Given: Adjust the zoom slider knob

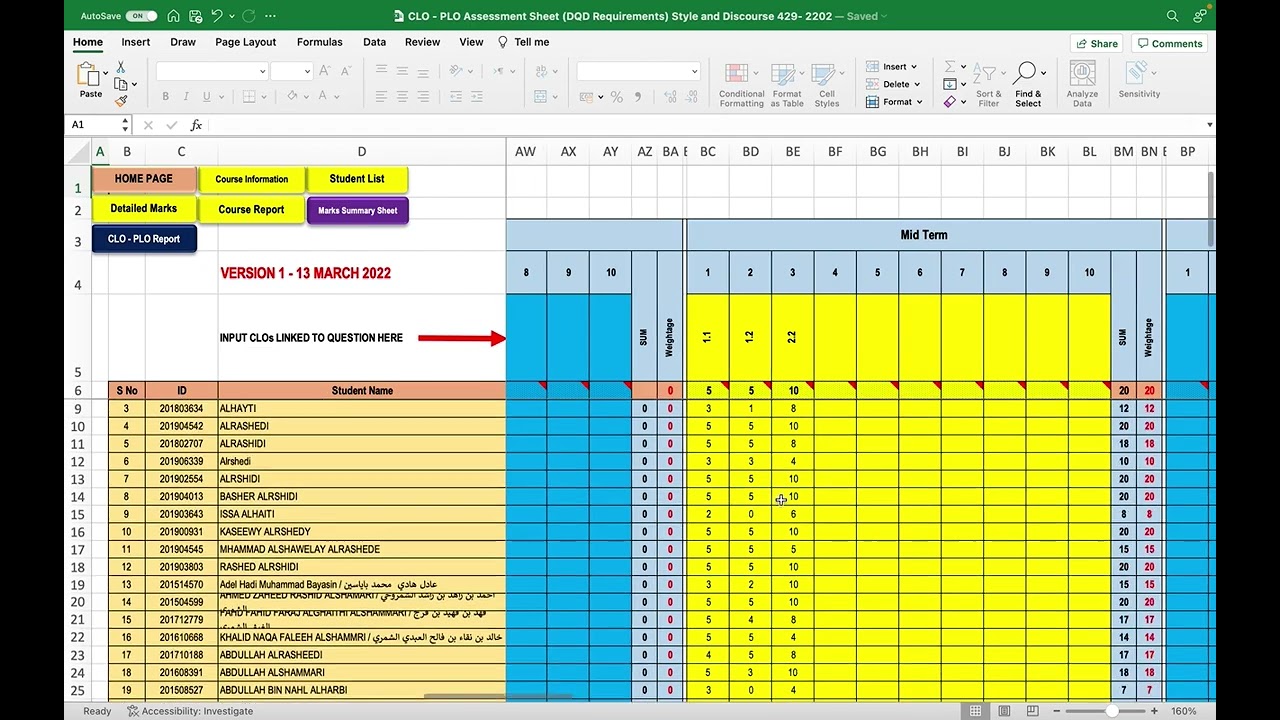Looking at the screenshot, I should [1111, 711].
